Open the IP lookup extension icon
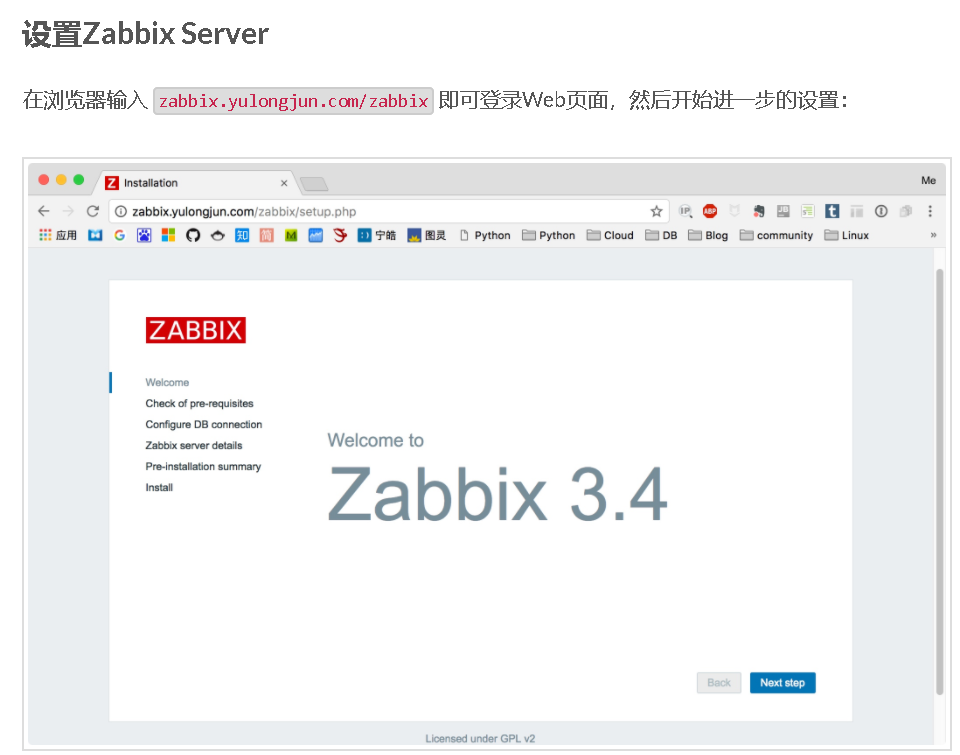Image resolution: width=960 pixels, height=755 pixels. tap(685, 211)
